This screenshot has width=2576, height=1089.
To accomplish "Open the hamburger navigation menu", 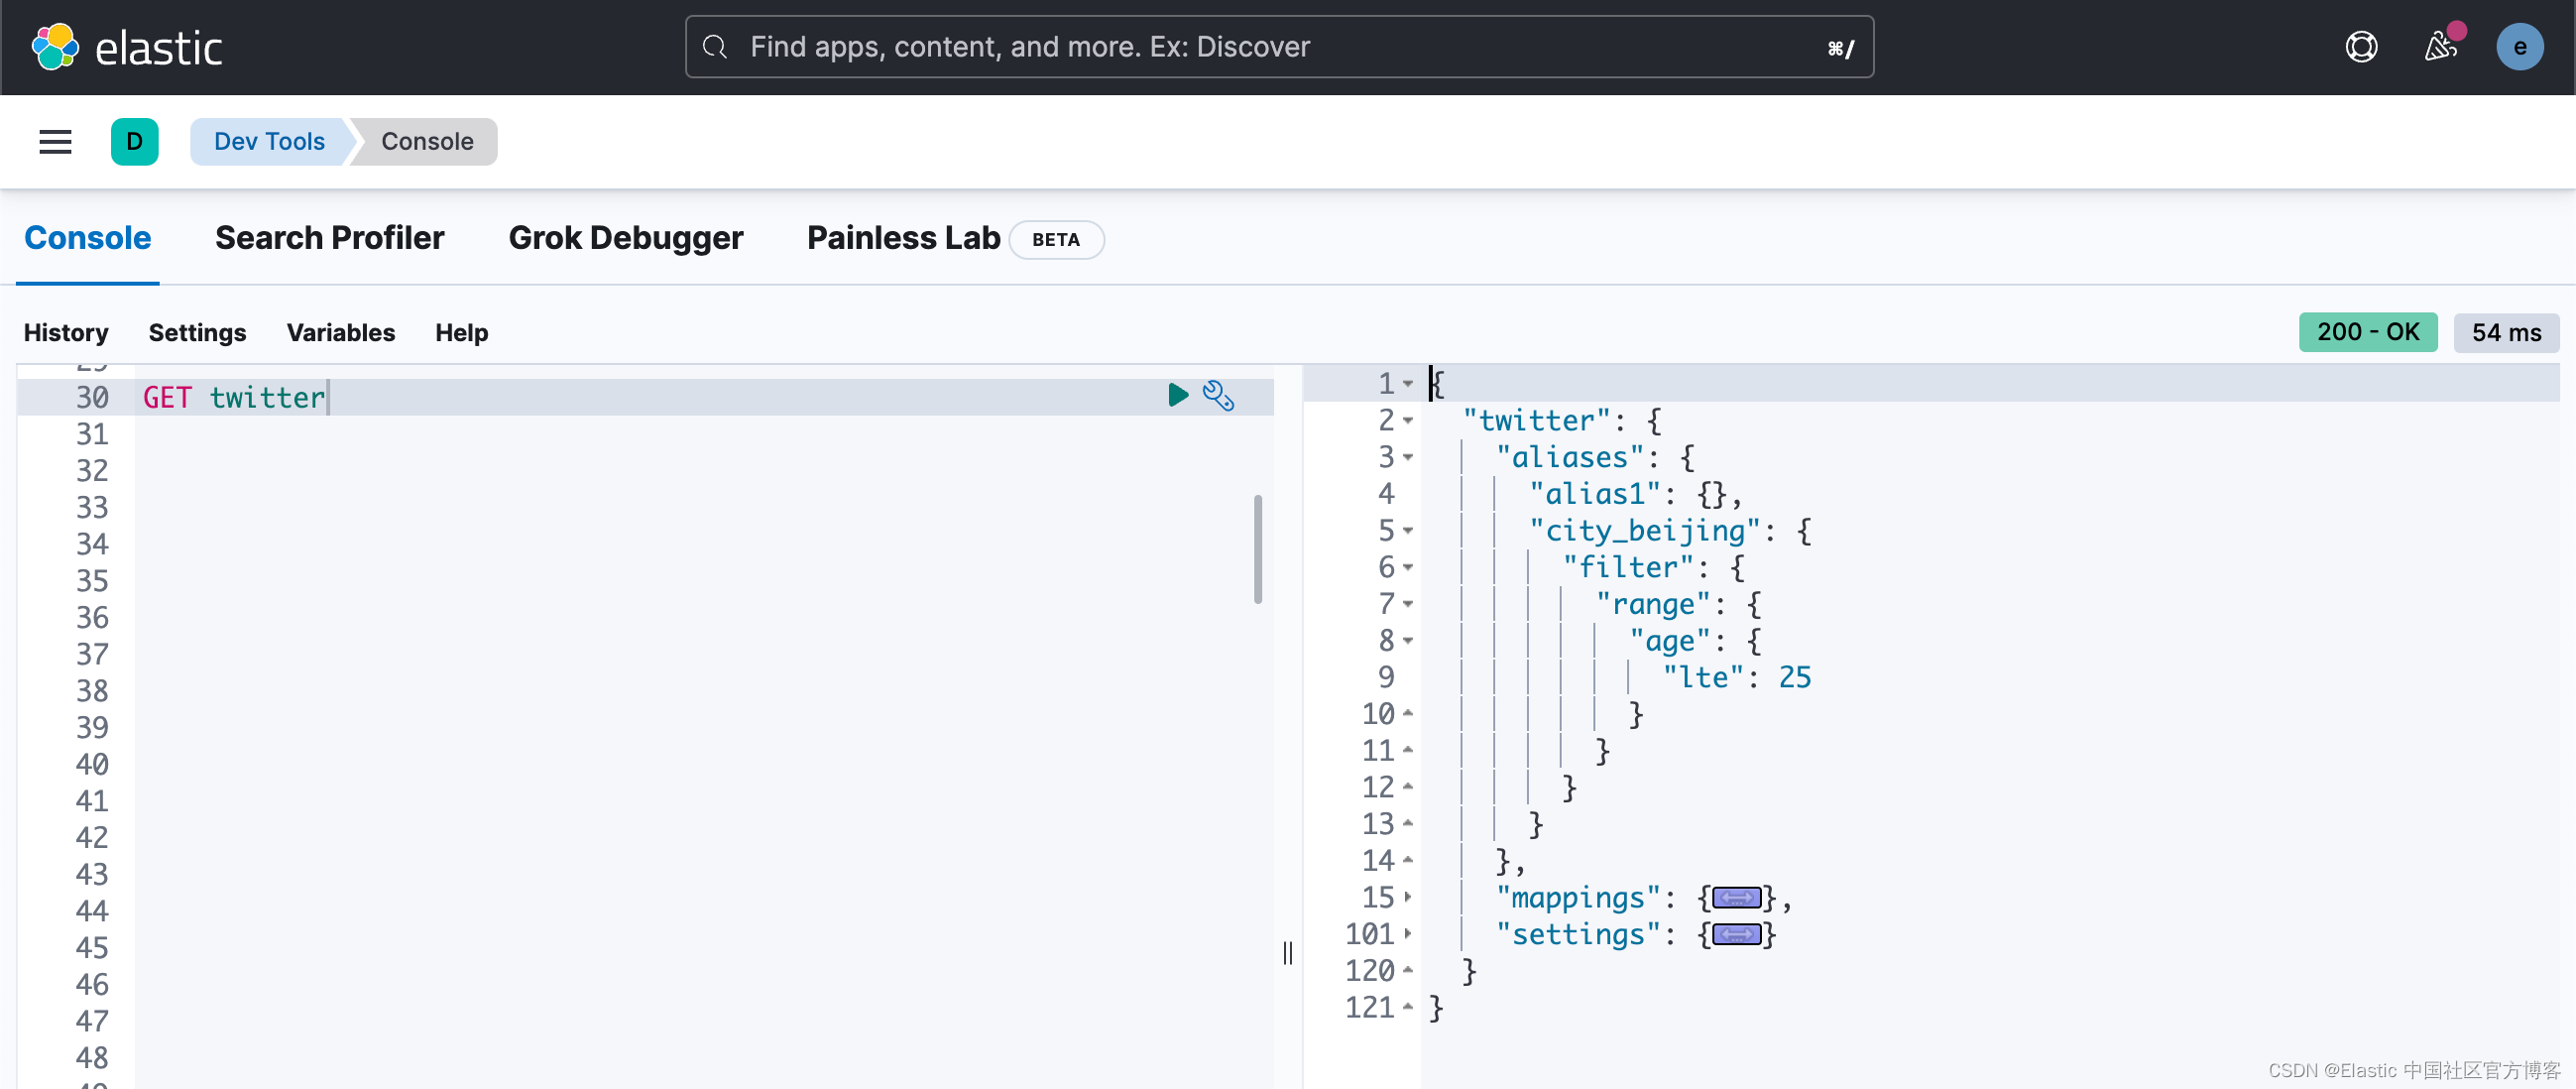I will pos(55,142).
